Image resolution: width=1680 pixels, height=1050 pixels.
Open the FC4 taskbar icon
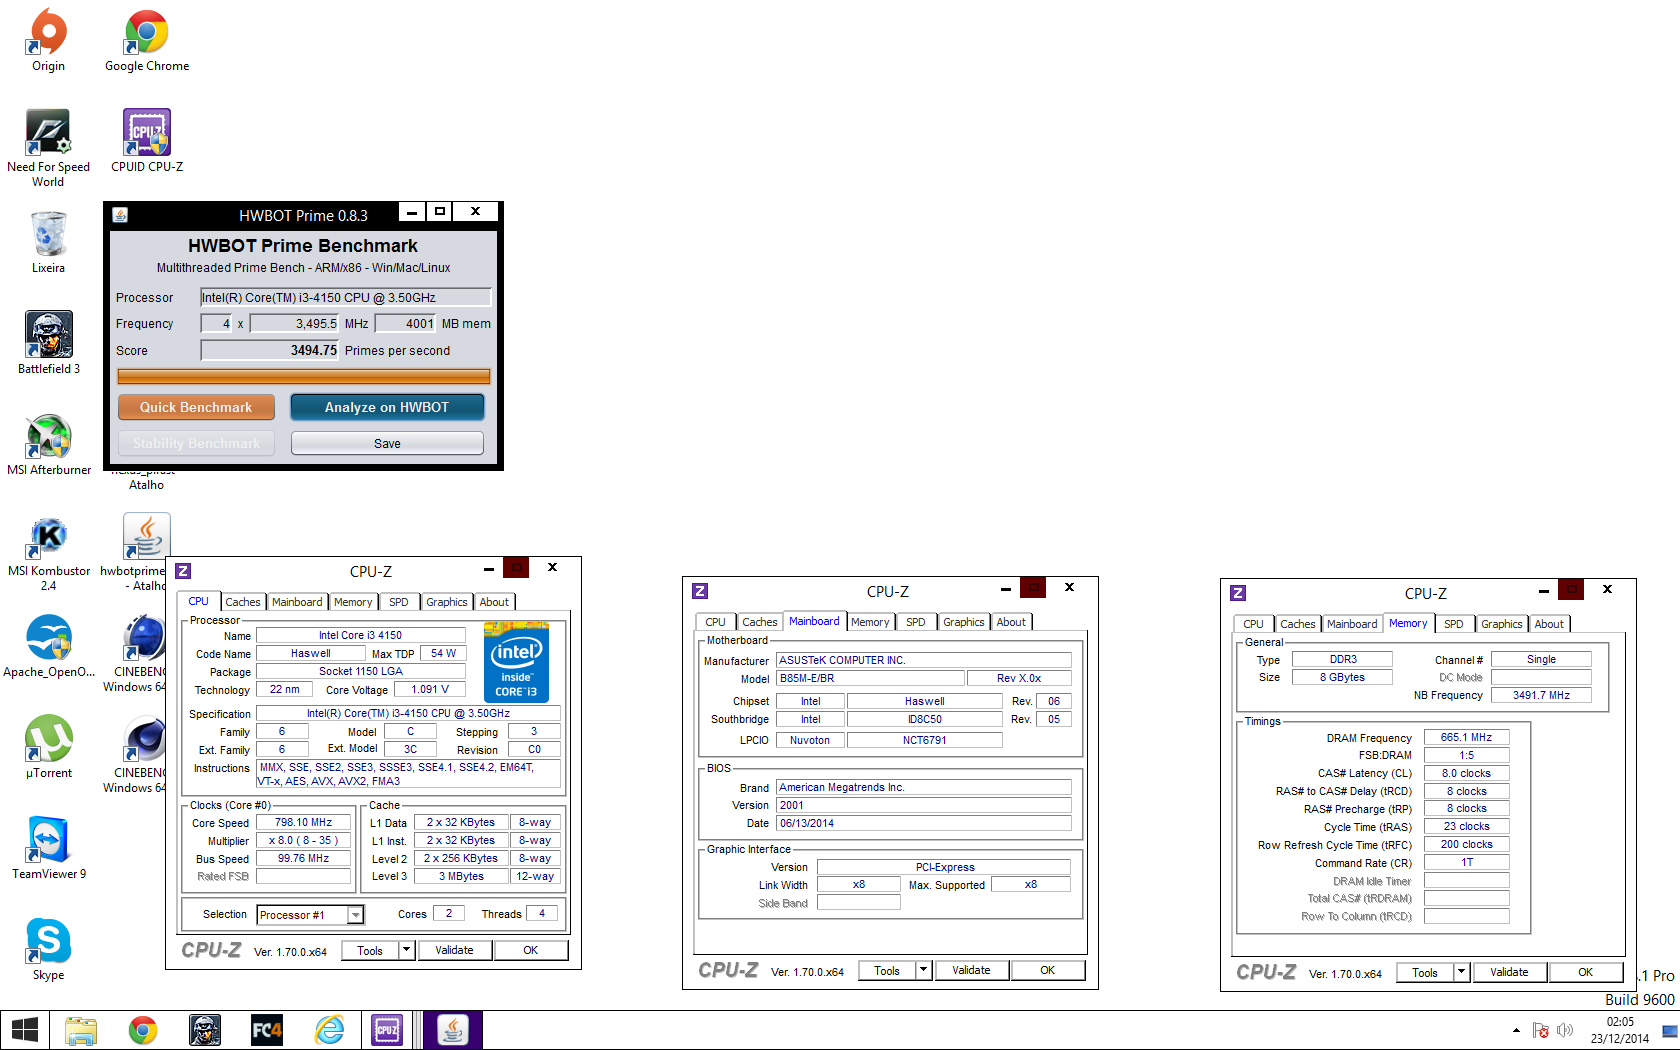[x=267, y=1030]
